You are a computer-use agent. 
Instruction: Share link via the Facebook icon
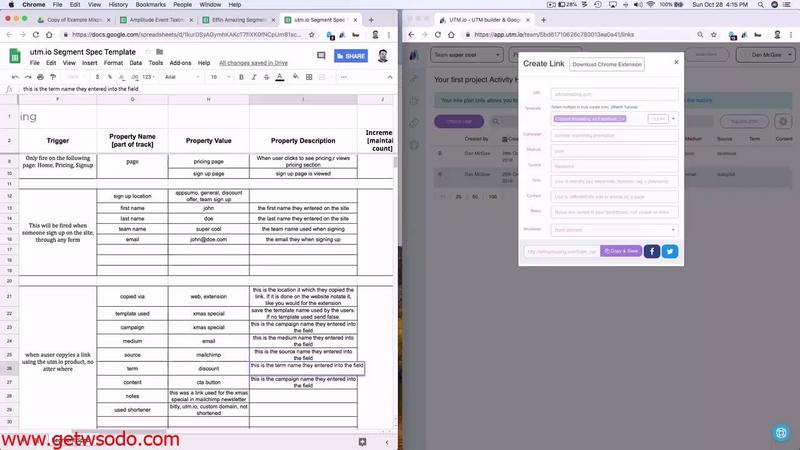point(652,252)
